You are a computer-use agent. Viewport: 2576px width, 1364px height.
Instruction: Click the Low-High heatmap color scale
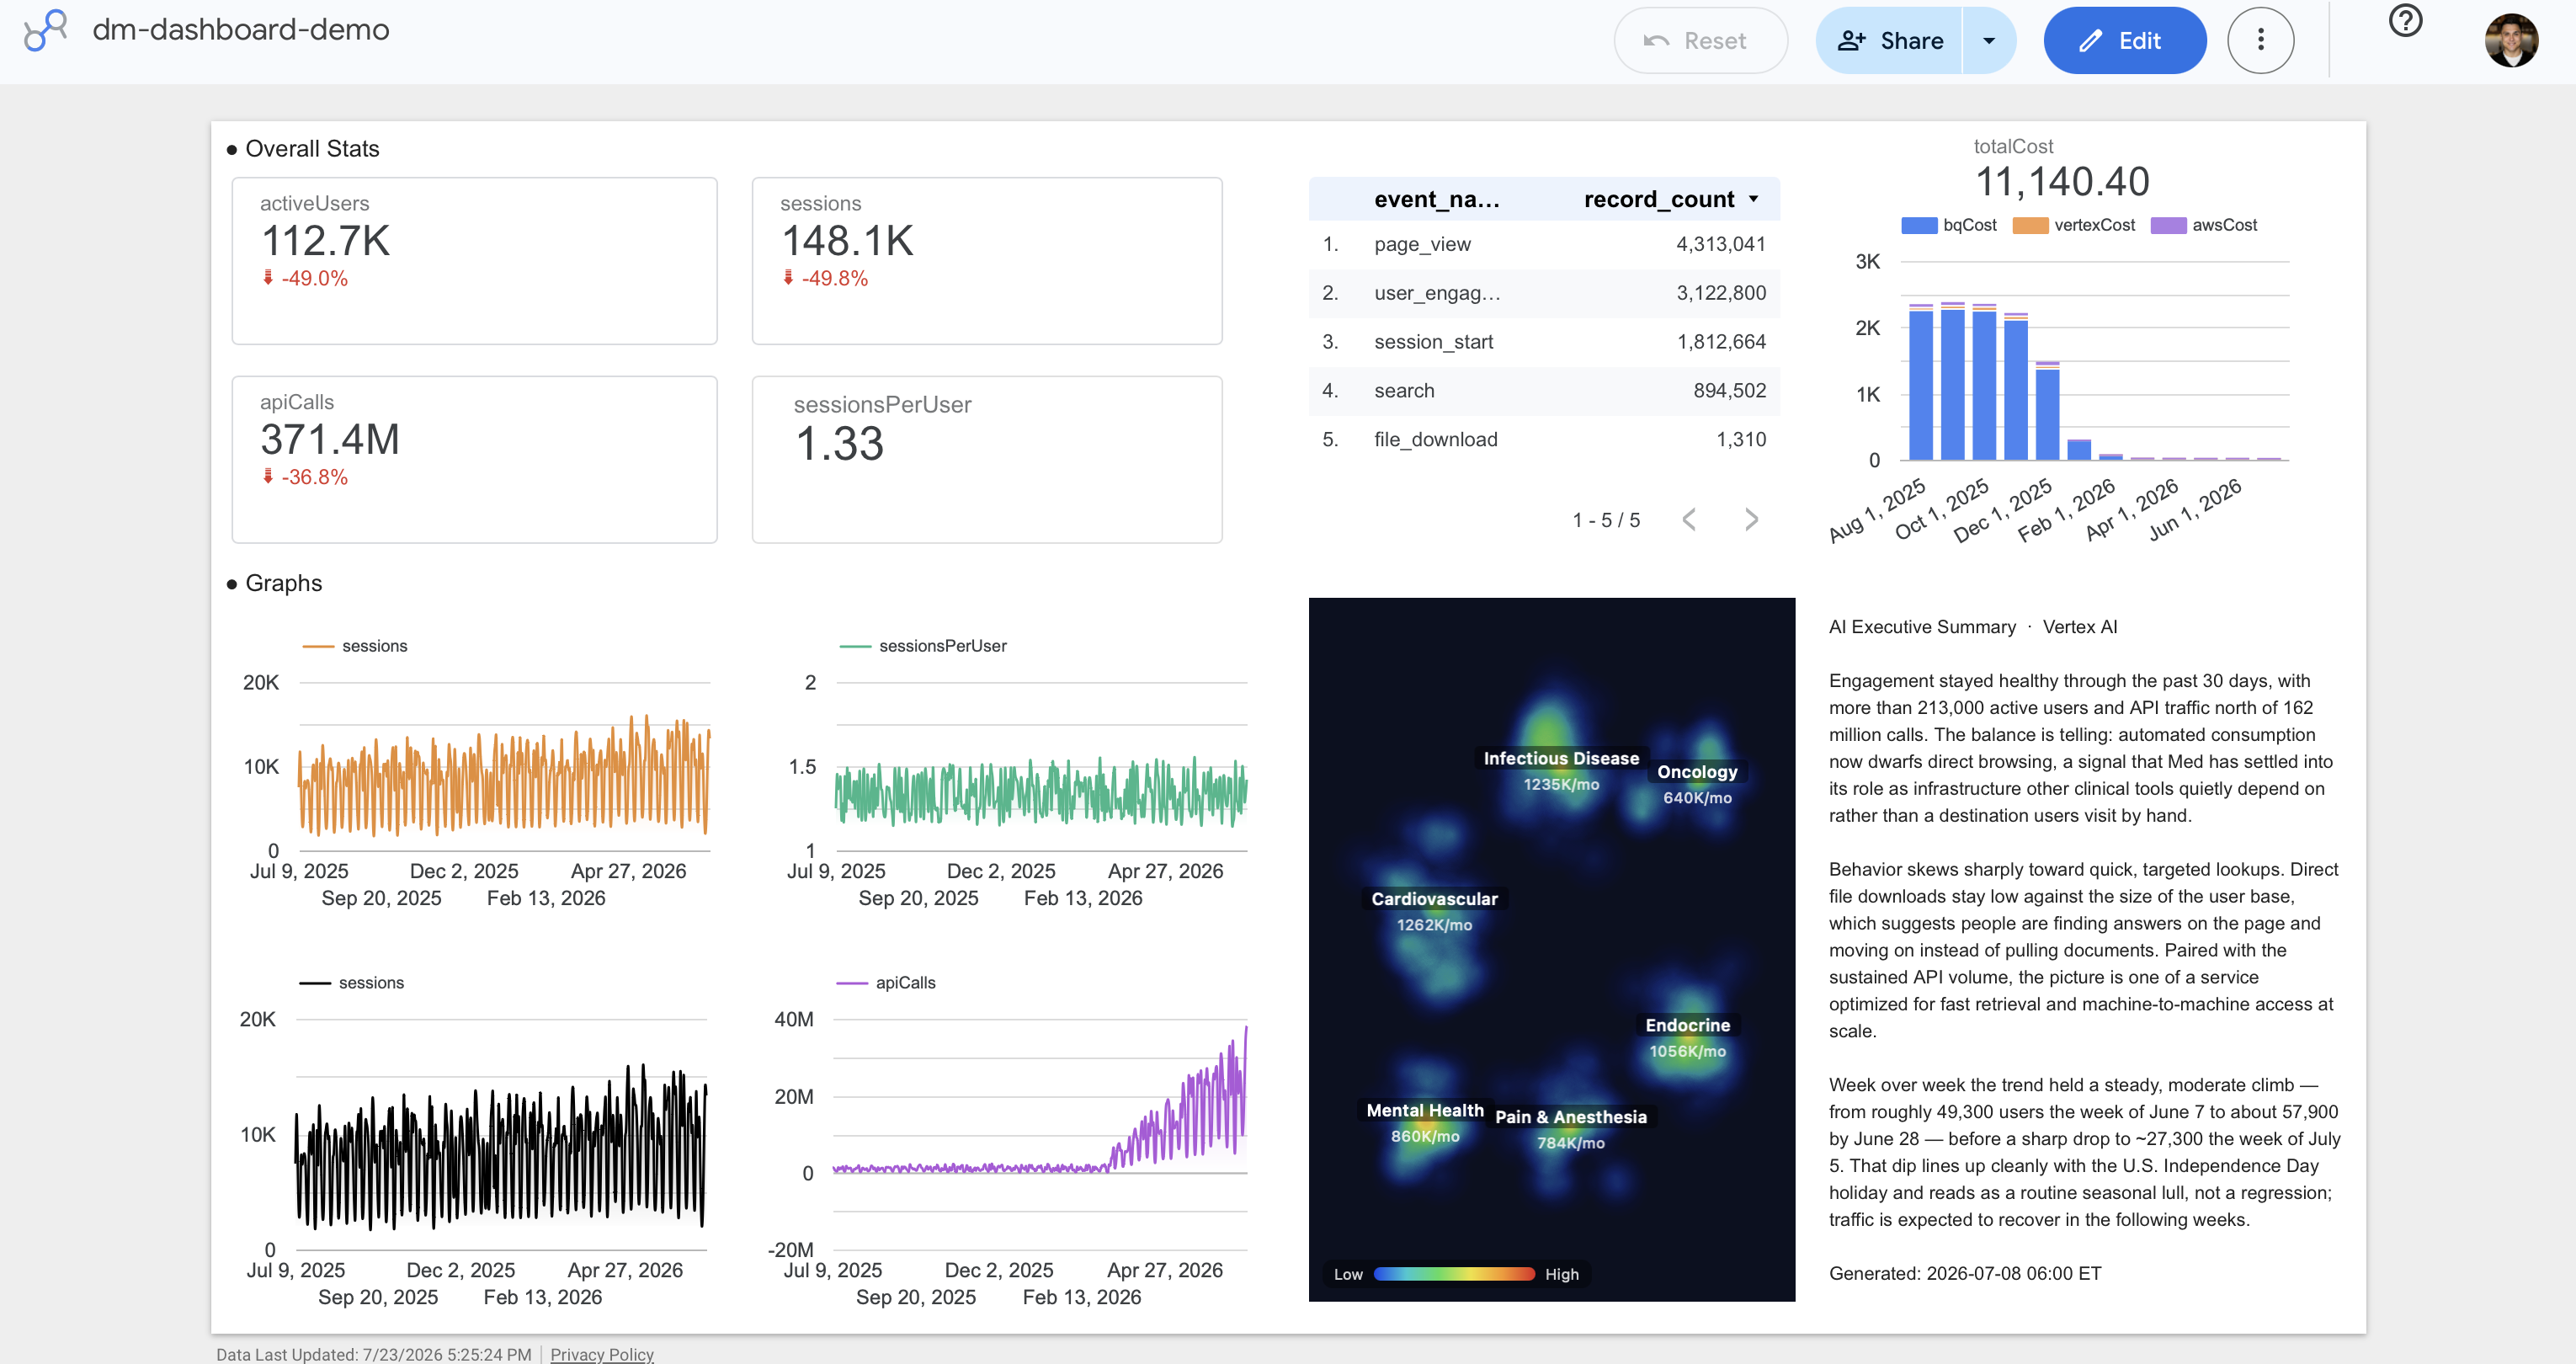click(x=1455, y=1274)
